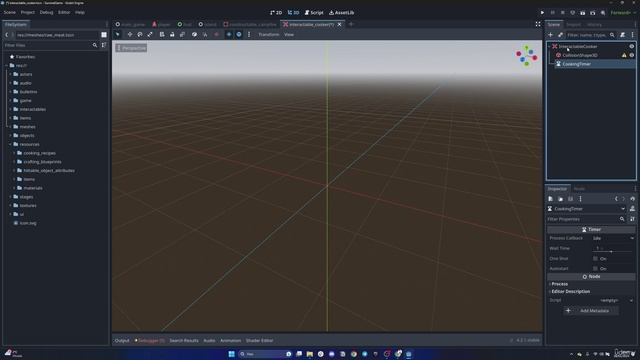Open the CookingTimer object dropdown in Inspector
Viewport: 640px width, 360px height.
587,209
